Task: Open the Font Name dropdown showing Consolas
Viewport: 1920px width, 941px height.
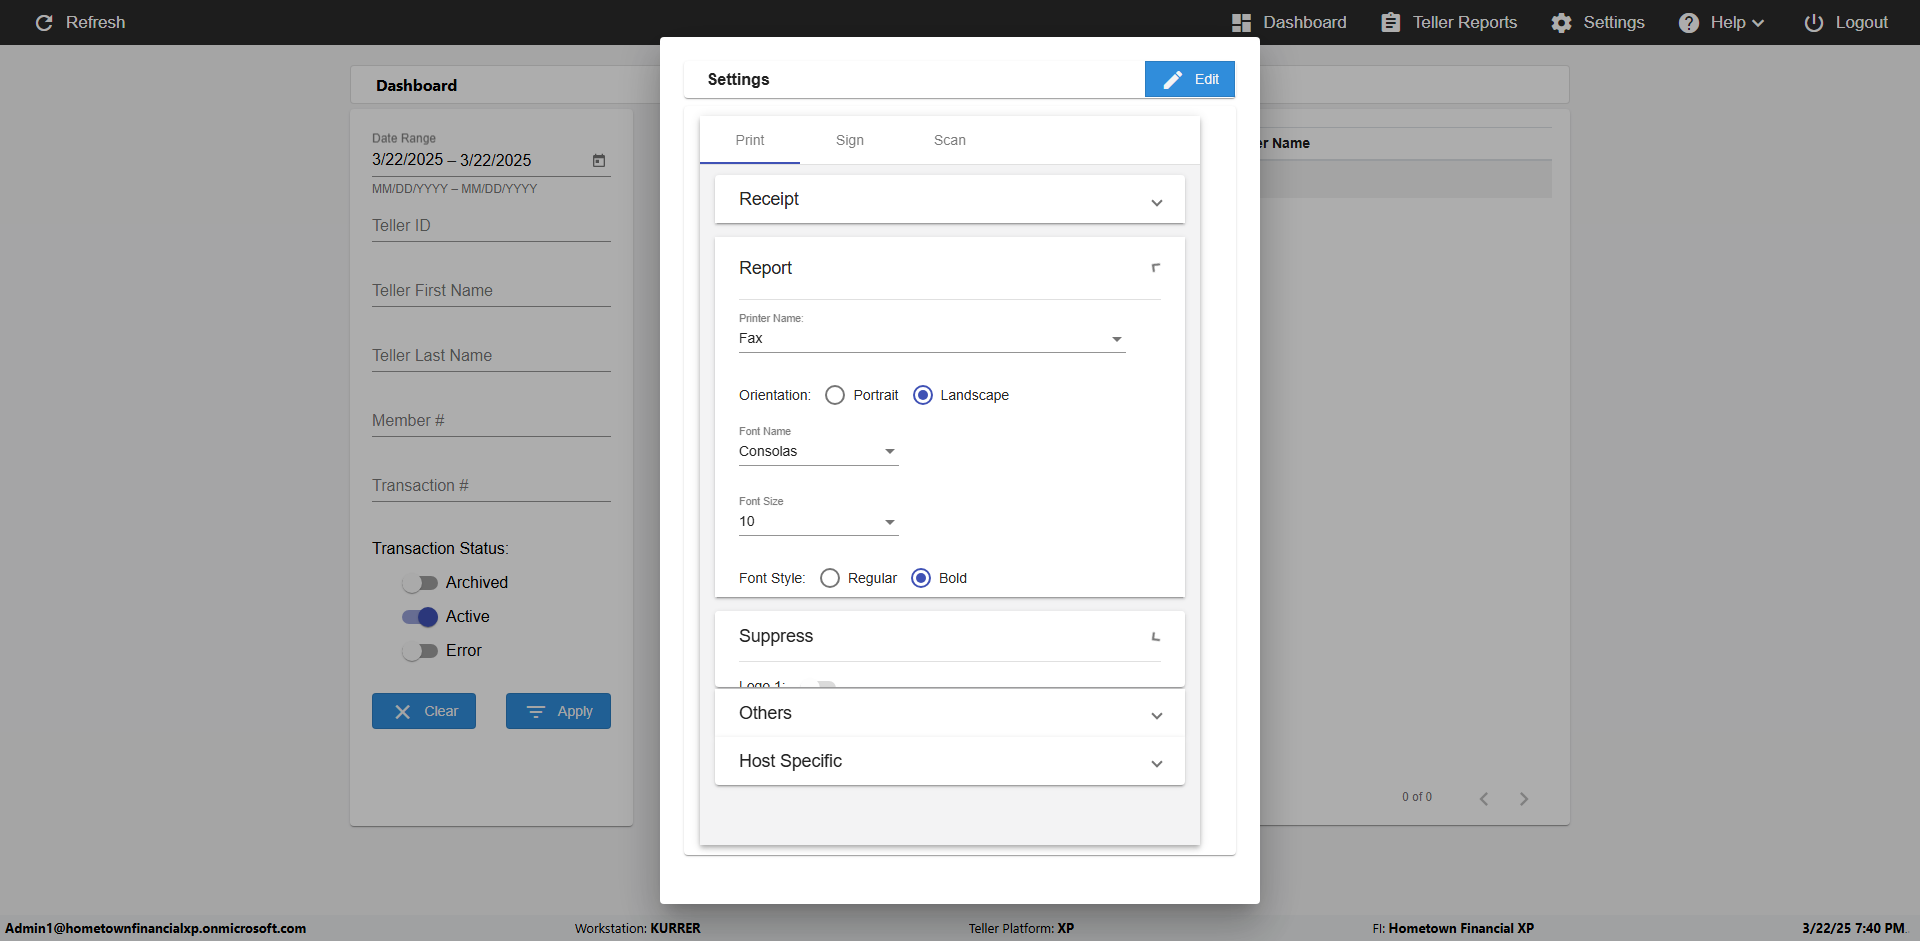Action: (818, 452)
